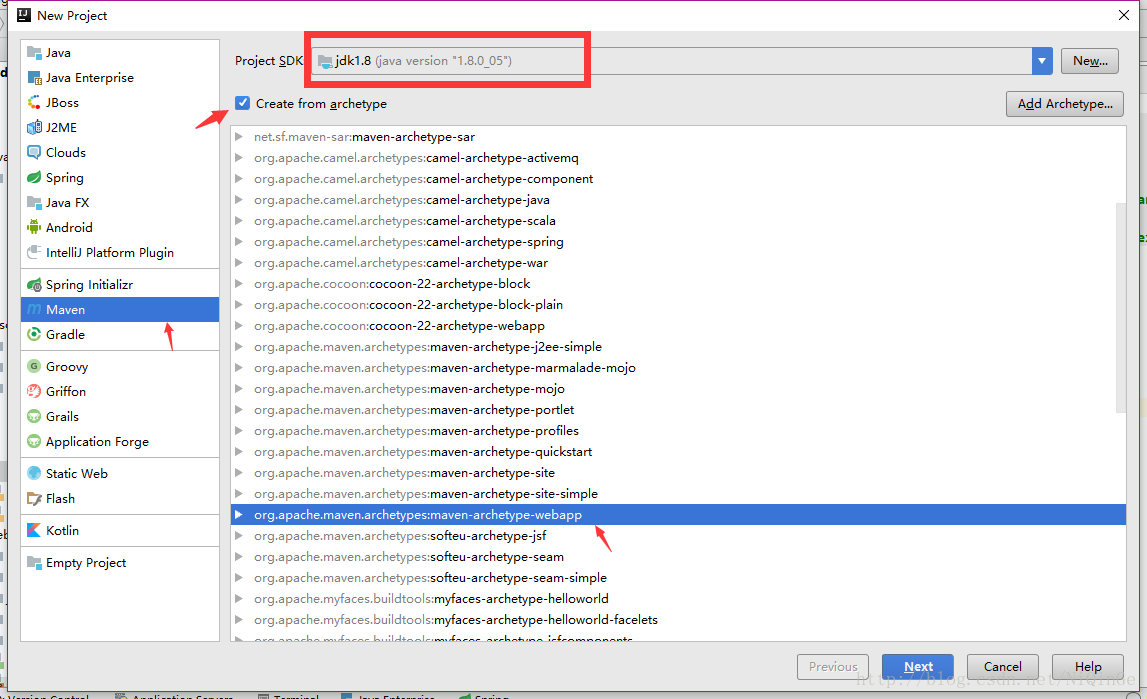Click the IntelliJ Platform Plugin icon

point(34,252)
